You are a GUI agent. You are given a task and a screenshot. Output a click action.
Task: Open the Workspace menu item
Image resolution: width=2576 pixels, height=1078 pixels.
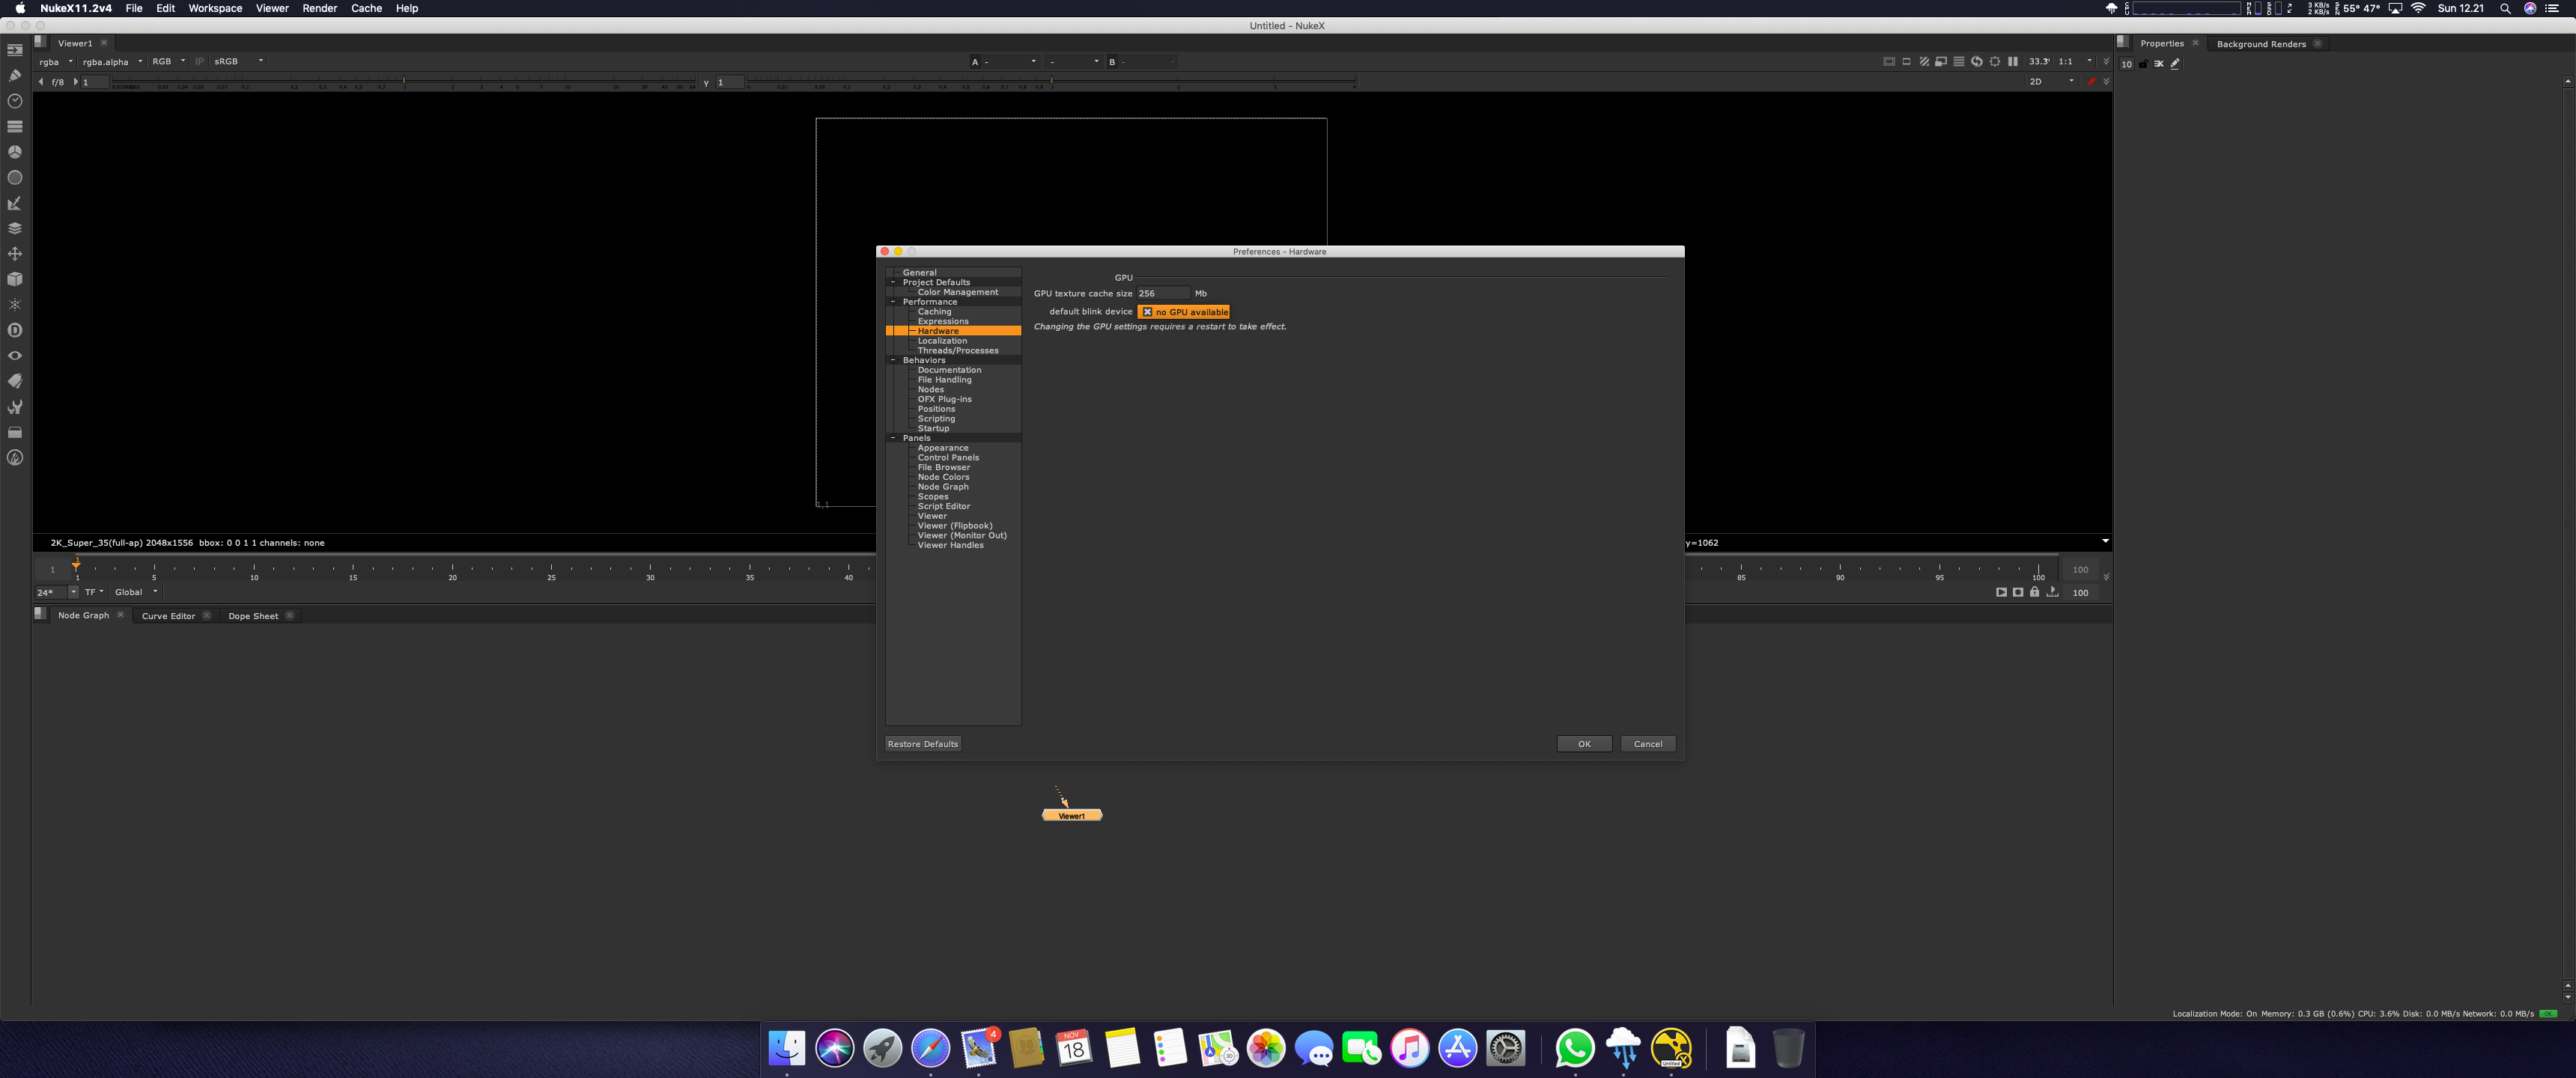pos(213,8)
